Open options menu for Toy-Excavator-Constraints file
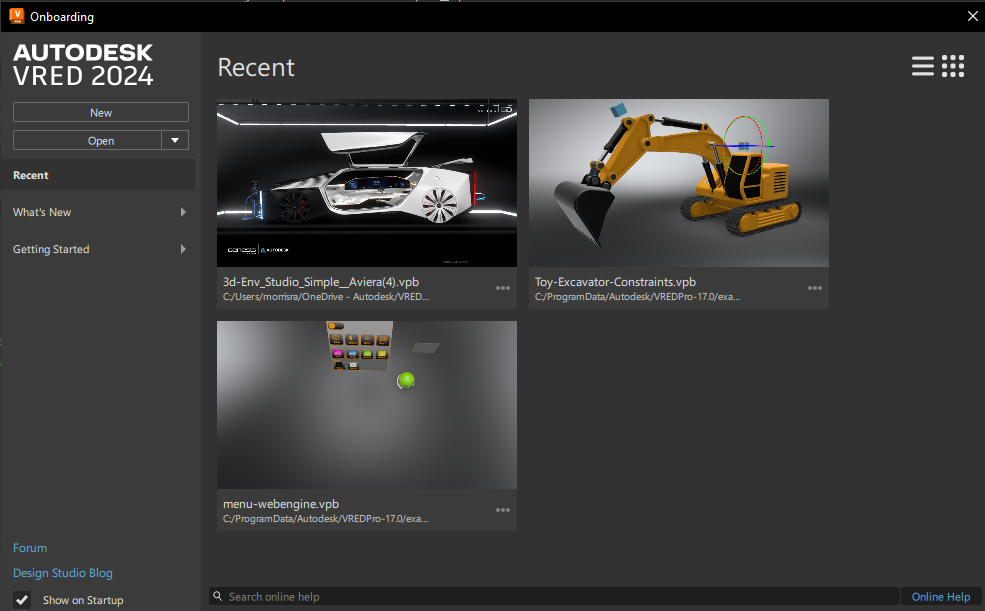The height and width of the screenshot is (611, 985). click(x=815, y=288)
